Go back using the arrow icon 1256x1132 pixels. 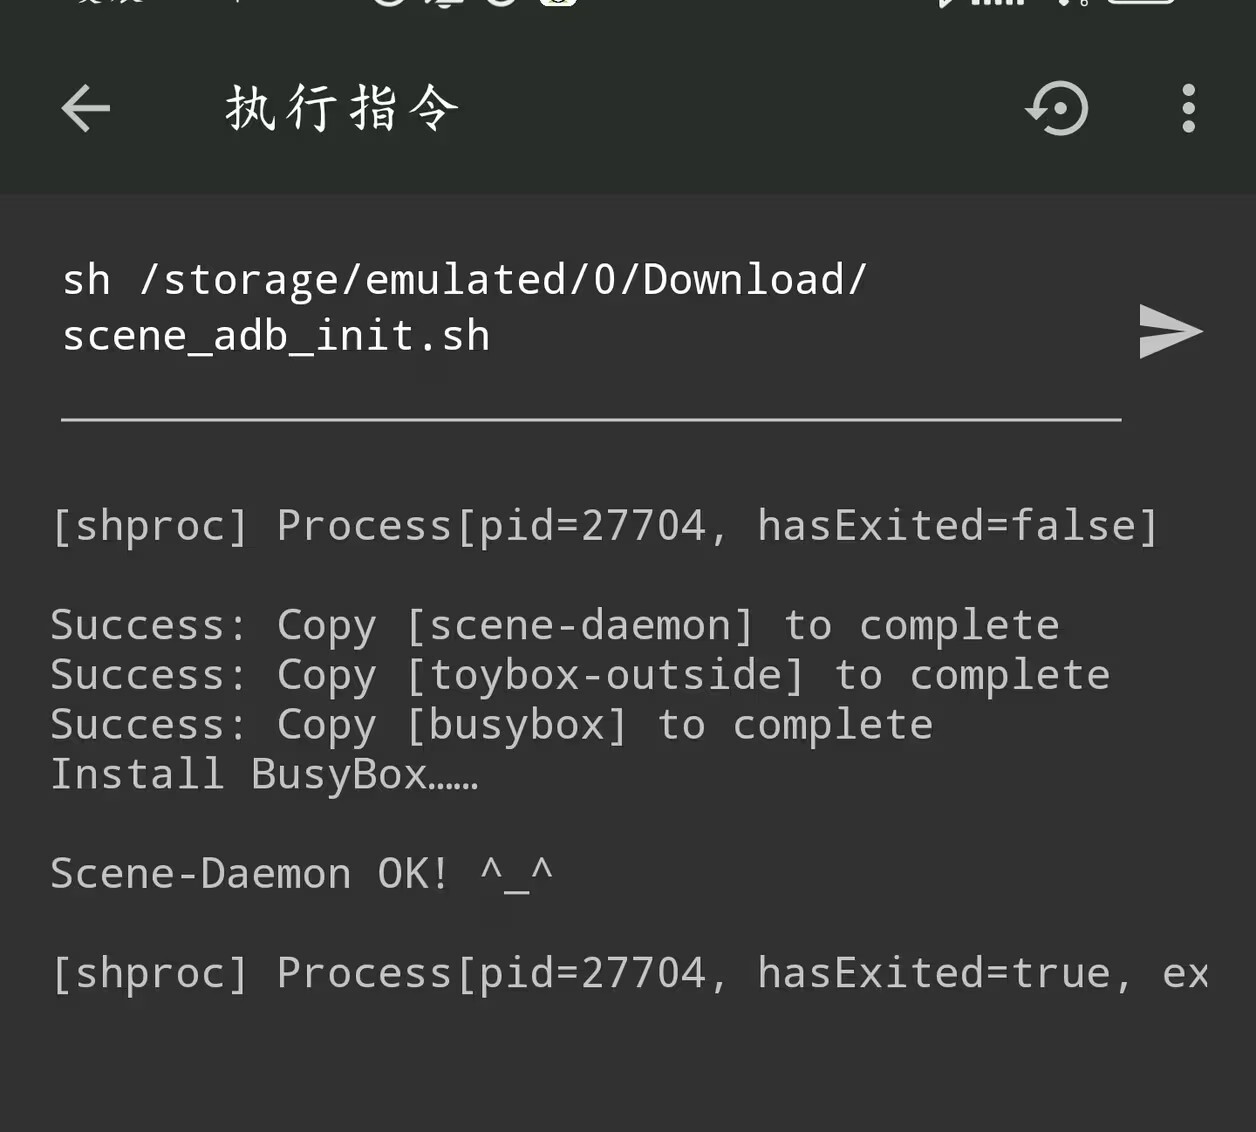click(86, 108)
